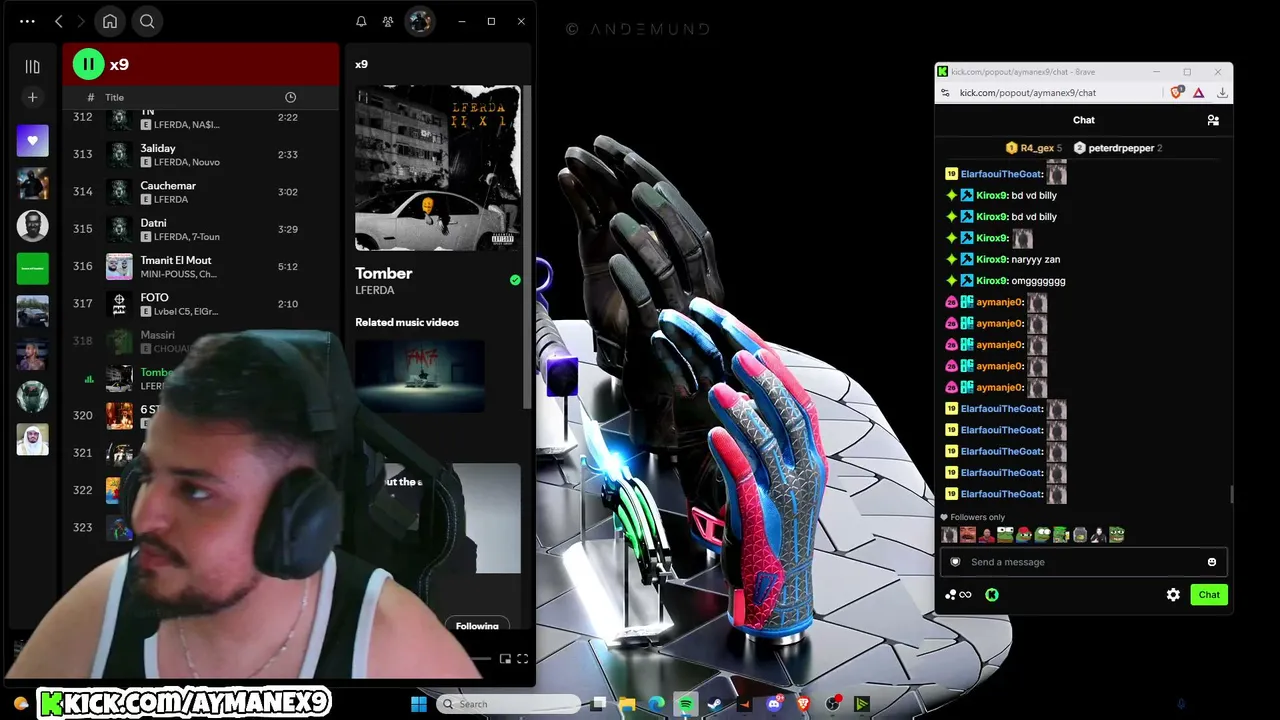Open R4_gex on the chat leaderboard
The height and width of the screenshot is (720, 1280).
pyautogui.click(x=1034, y=148)
